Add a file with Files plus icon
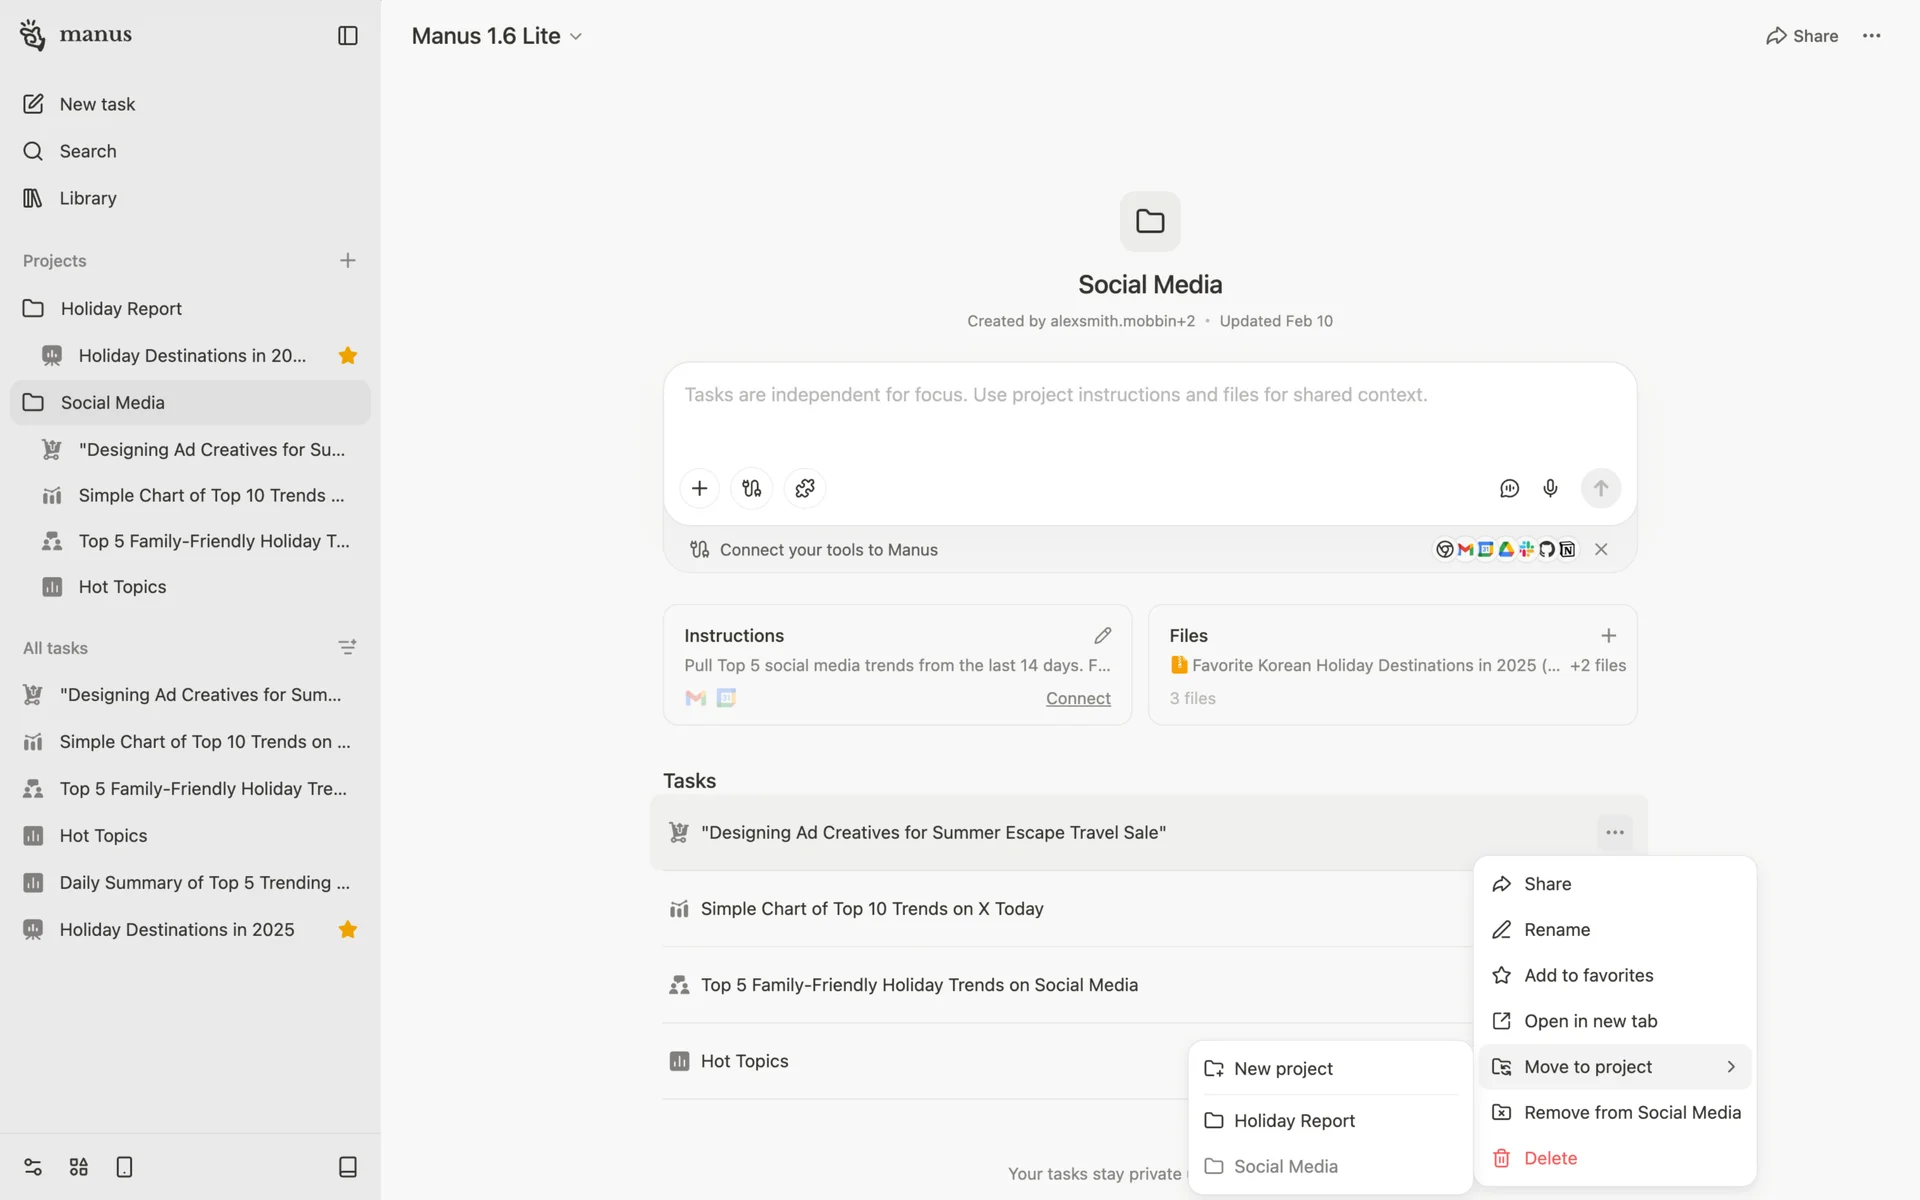 [1608, 636]
